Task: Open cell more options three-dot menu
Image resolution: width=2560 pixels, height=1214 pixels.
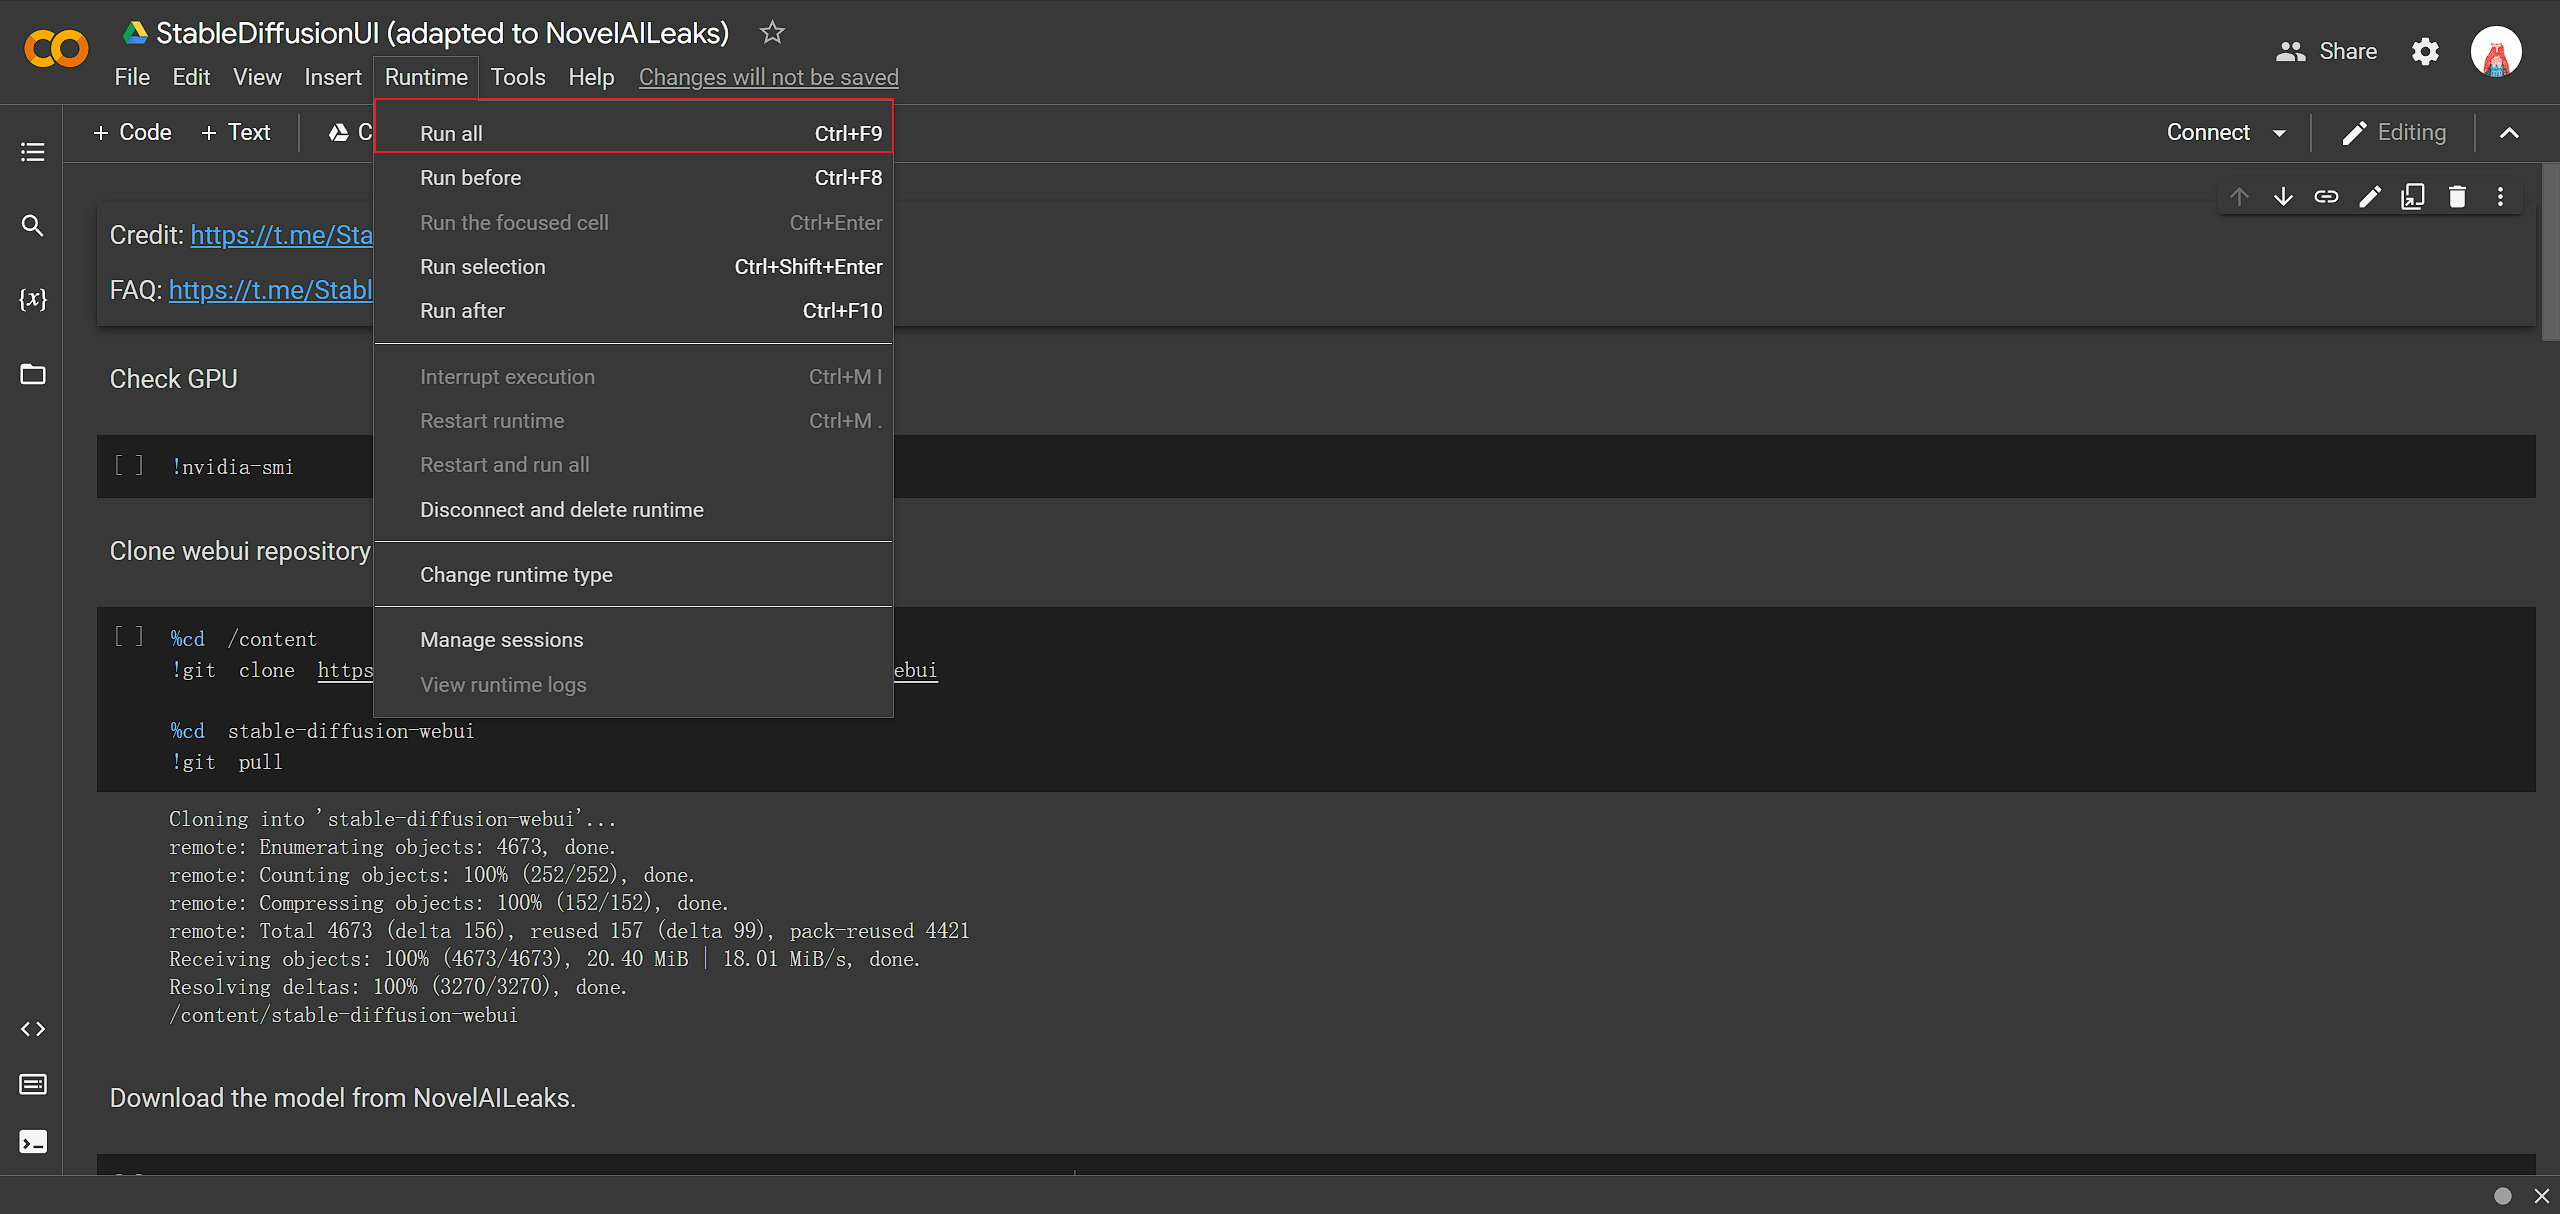Action: click(x=2500, y=196)
